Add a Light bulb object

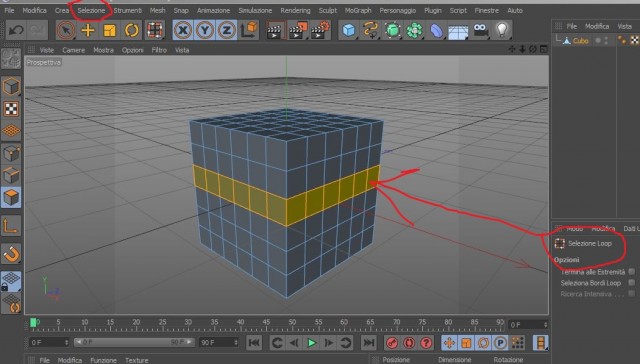pyautogui.click(x=502, y=31)
